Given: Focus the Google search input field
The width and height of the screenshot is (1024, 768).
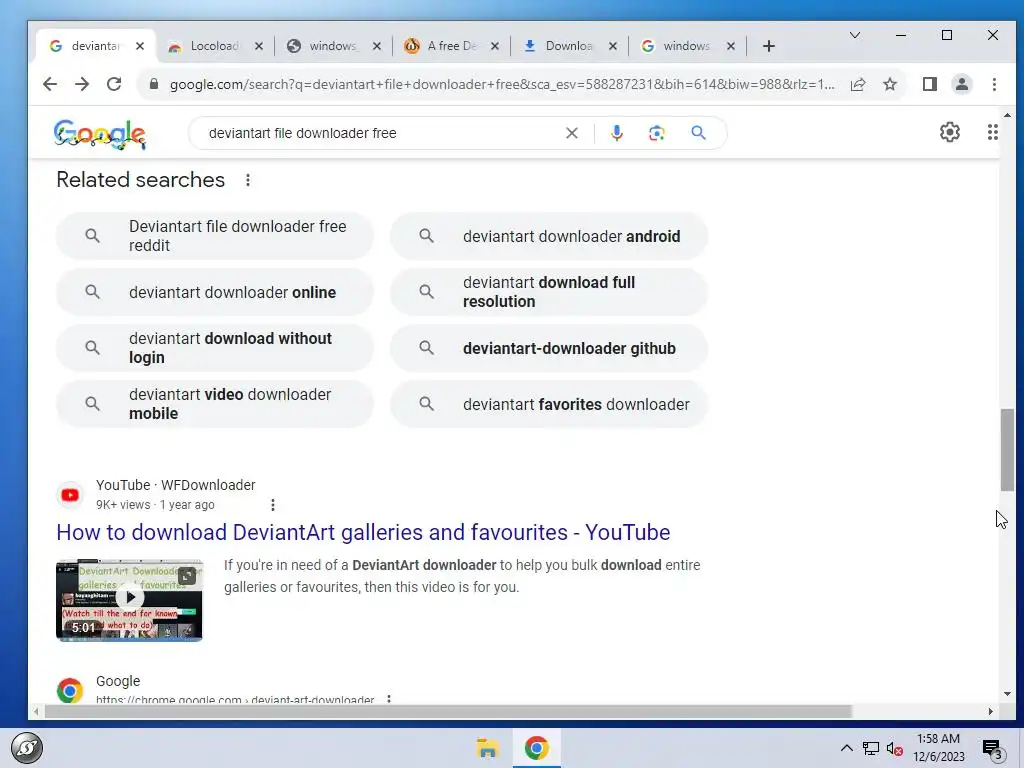Looking at the screenshot, I should (382, 133).
